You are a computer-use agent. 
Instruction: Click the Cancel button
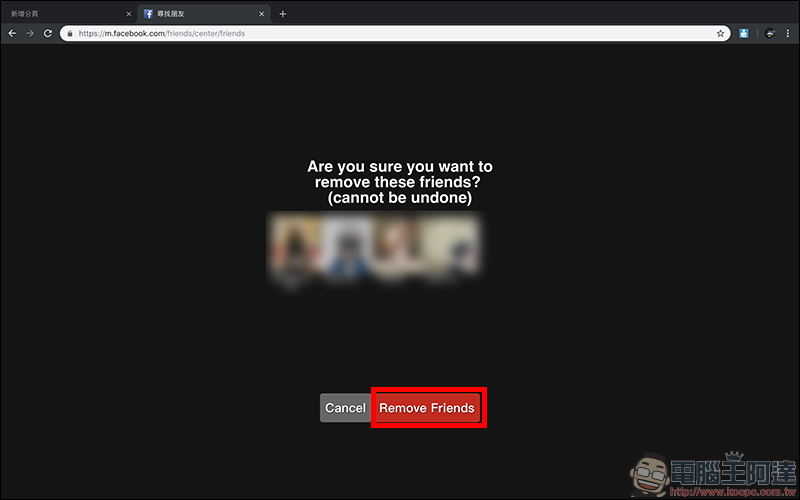(x=345, y=408)
